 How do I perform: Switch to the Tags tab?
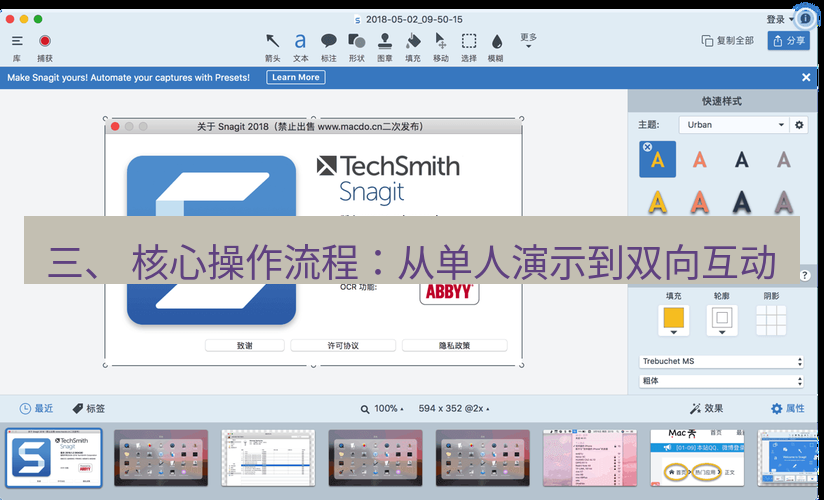(88, 409)
